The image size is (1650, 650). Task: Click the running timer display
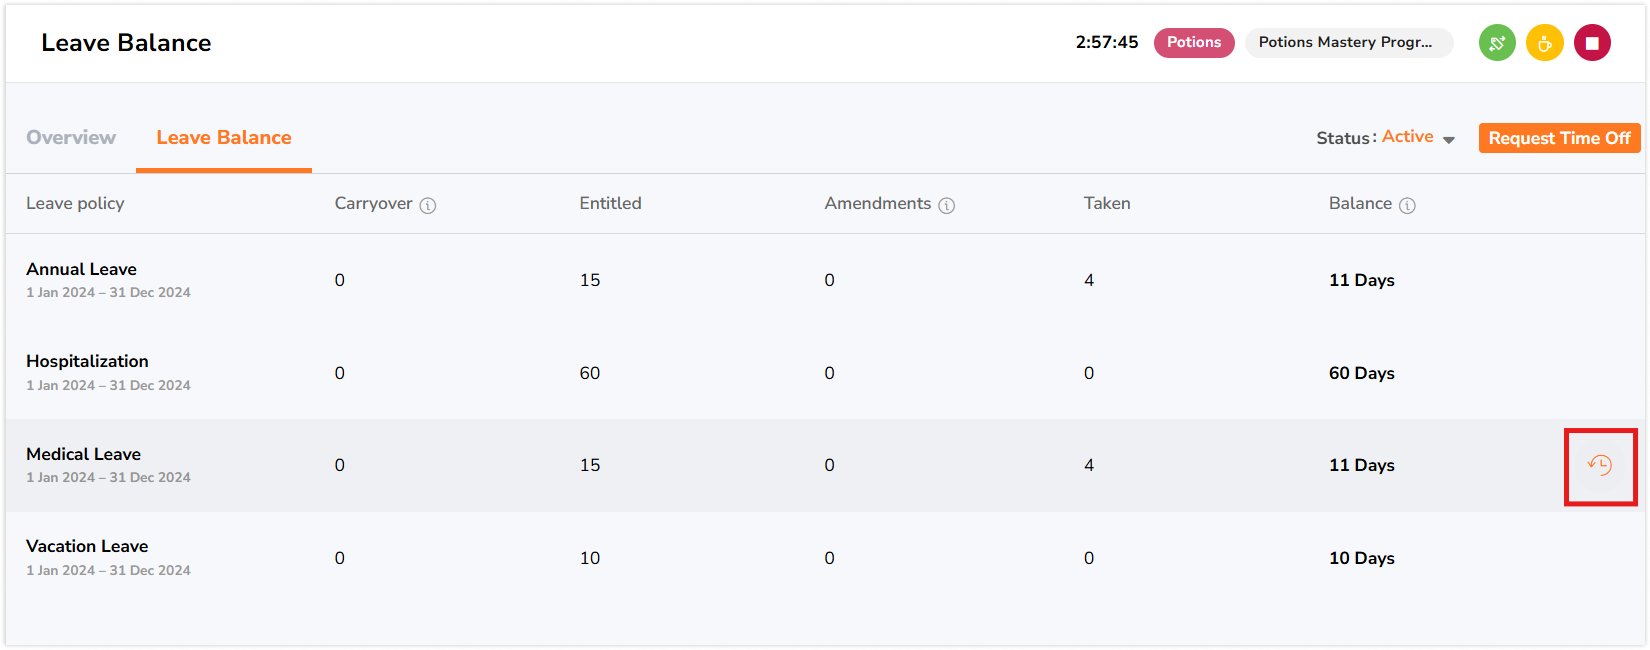tap(1107, 42)
